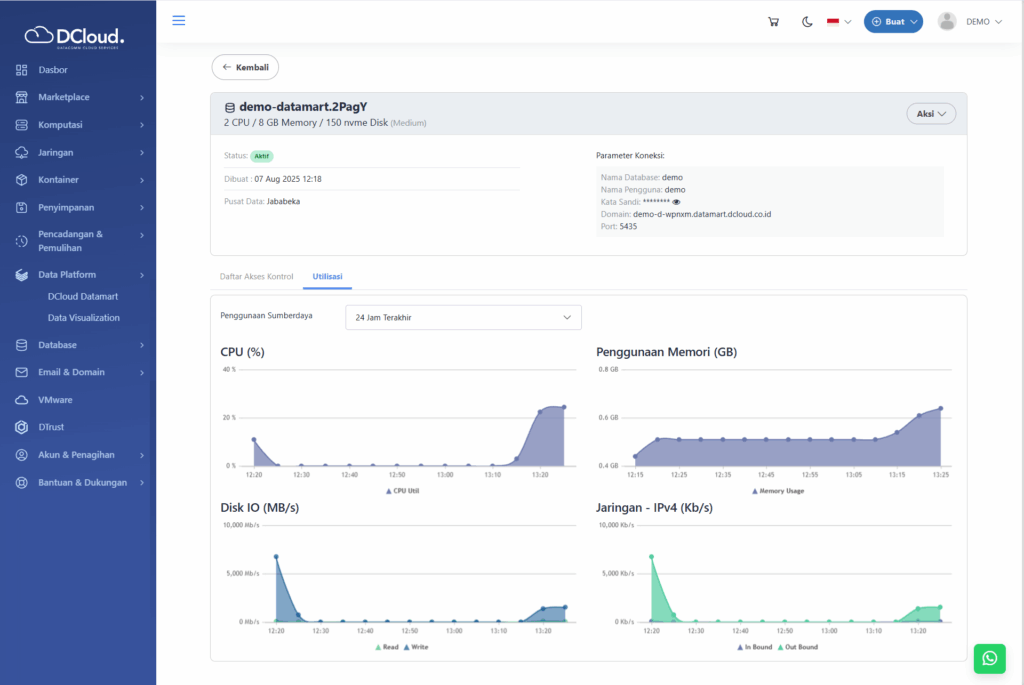
Task: Click the DCloud logo
Action: (75, 37)
